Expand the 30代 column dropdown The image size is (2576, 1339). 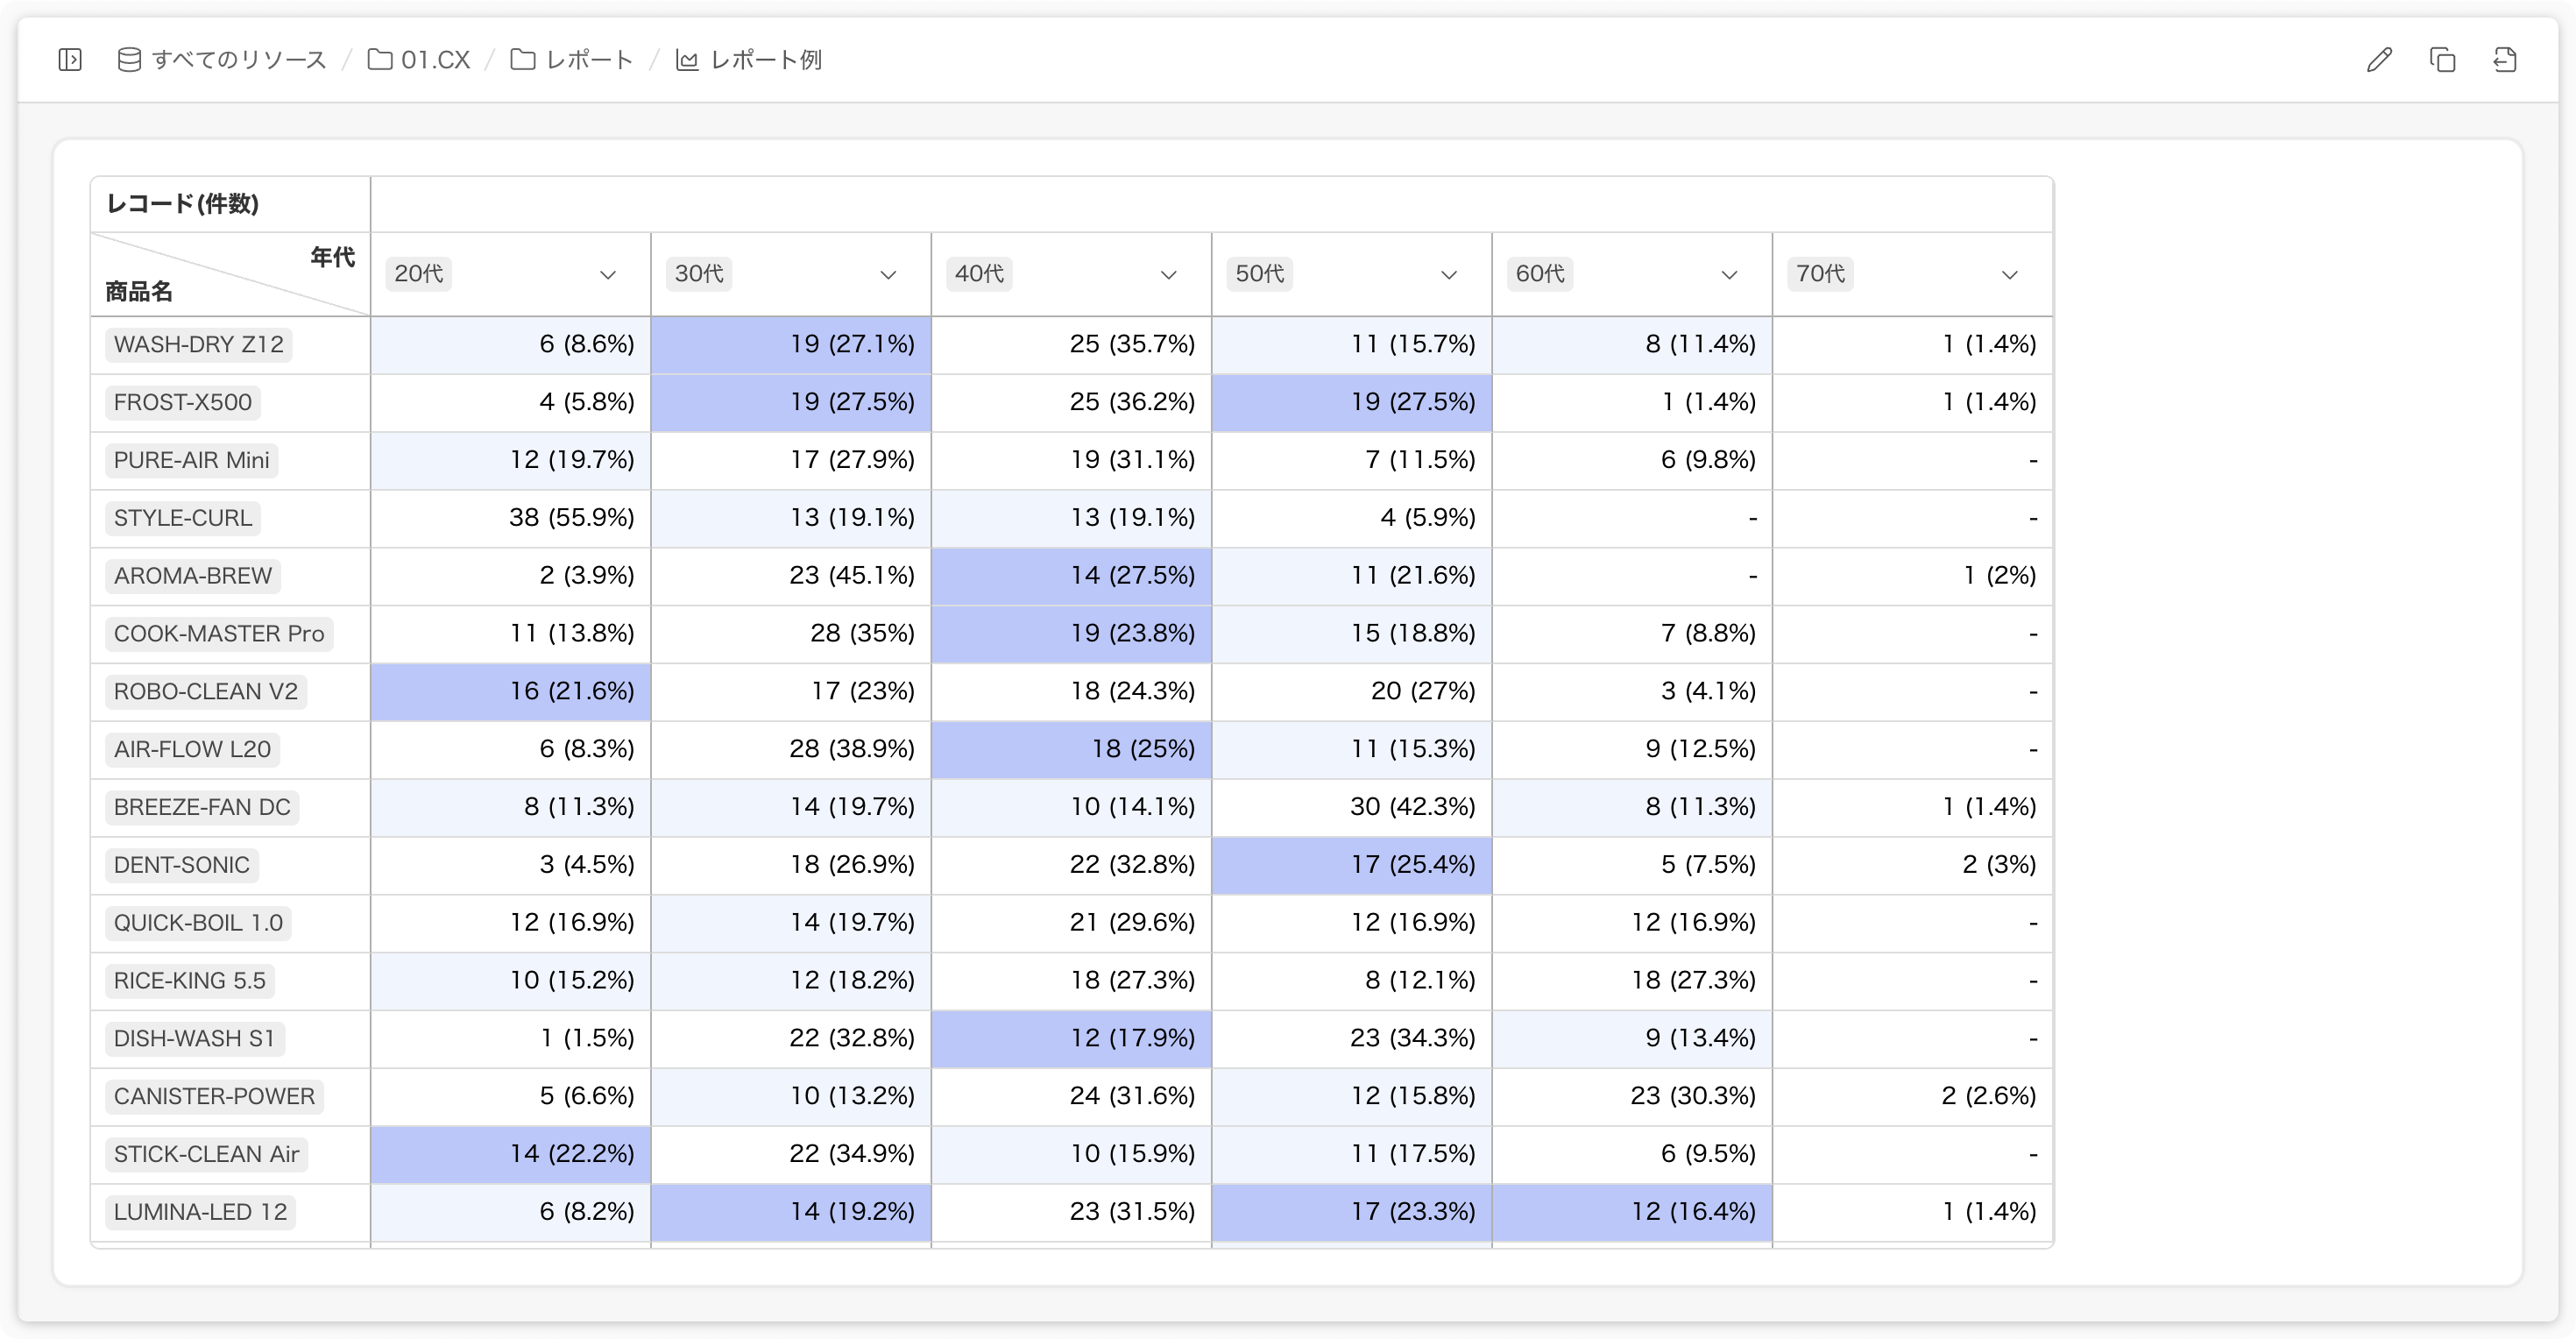[x=887, y=274]
